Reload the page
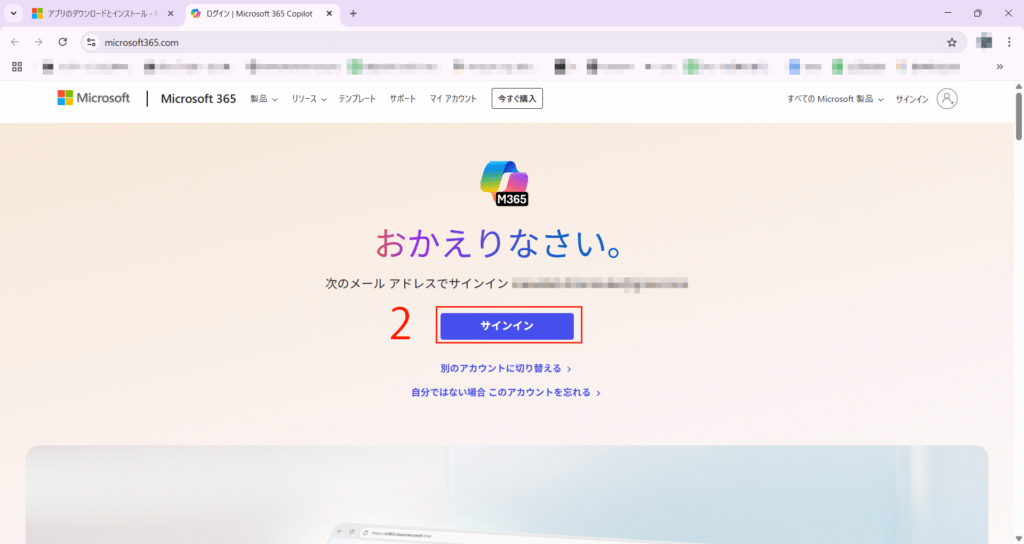This screenshot has width=1024, height=544. [63, 42]
